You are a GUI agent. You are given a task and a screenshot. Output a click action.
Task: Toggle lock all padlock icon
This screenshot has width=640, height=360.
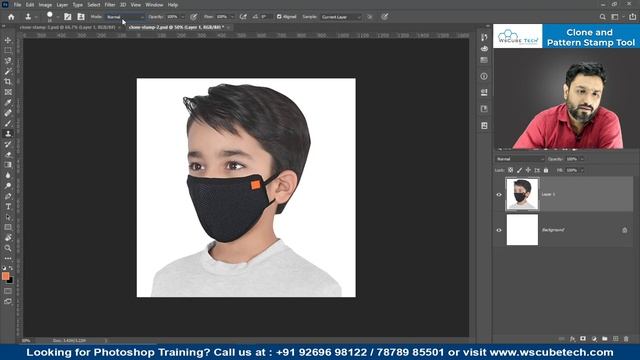546,170
